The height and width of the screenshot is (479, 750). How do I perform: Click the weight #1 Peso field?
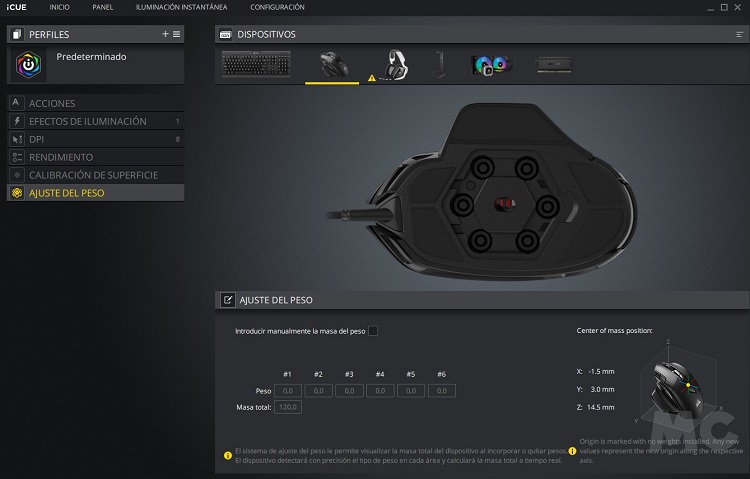[x=288, y=391]
